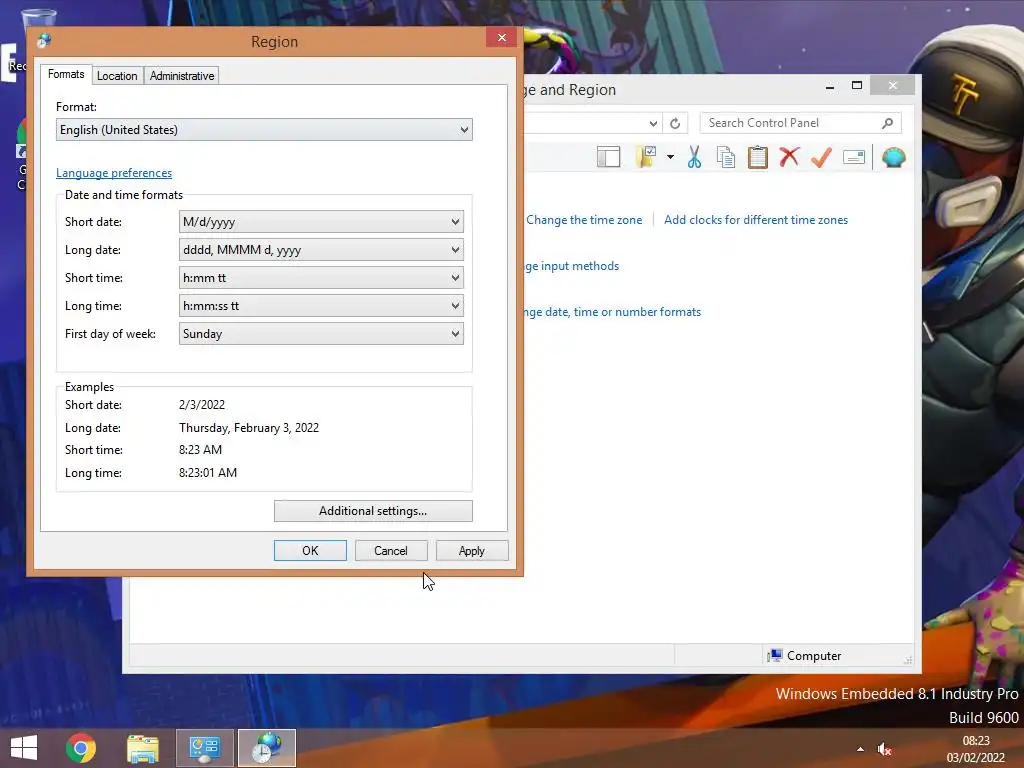
Task: Click the magnifier in Search Control Panel box
Action: pyautogui.click(x=887, y=123)
